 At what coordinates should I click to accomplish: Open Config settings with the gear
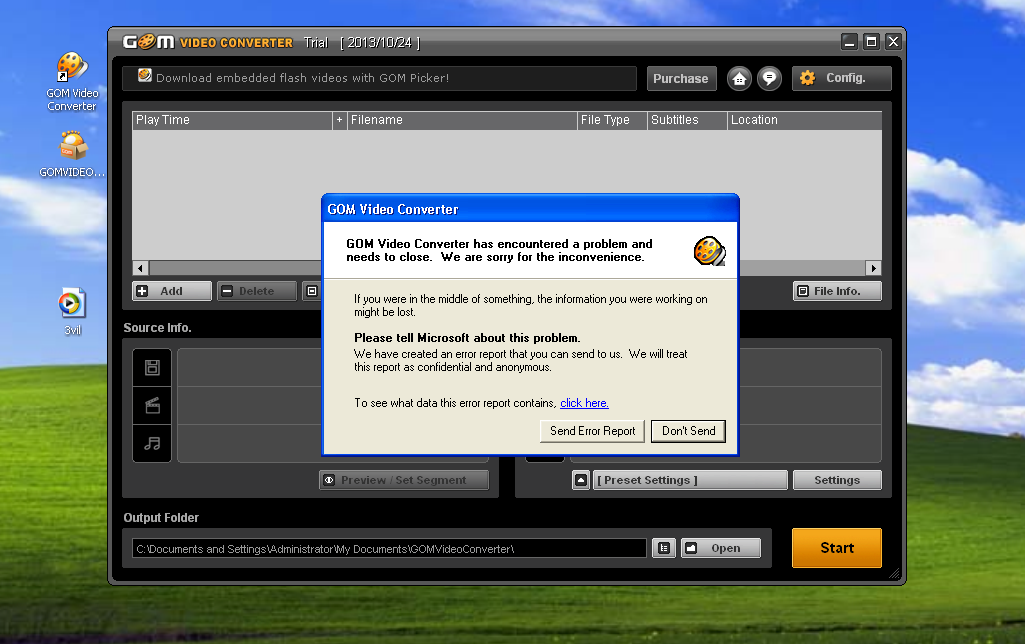[841, 78]
